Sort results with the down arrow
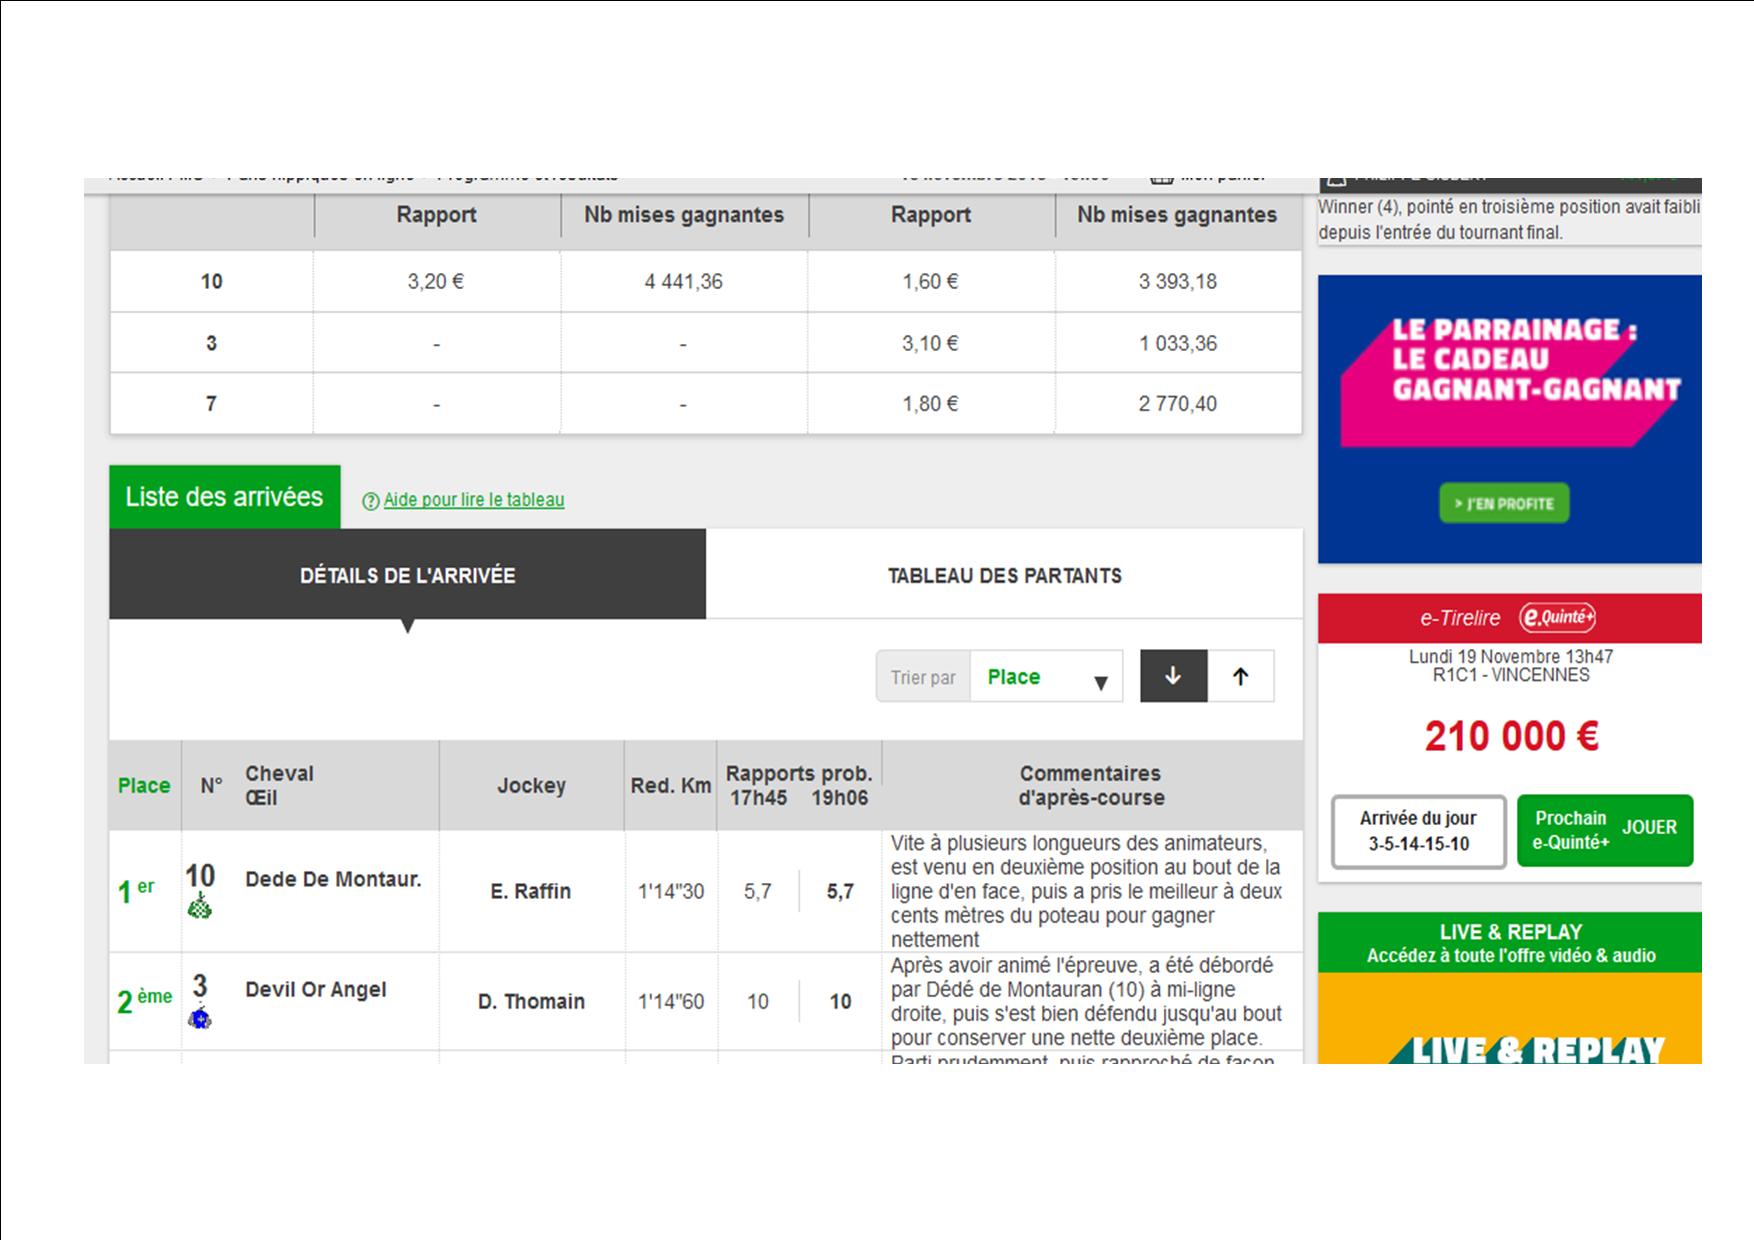The height and width of the screenshot is (1240, 1754). 1173,677
